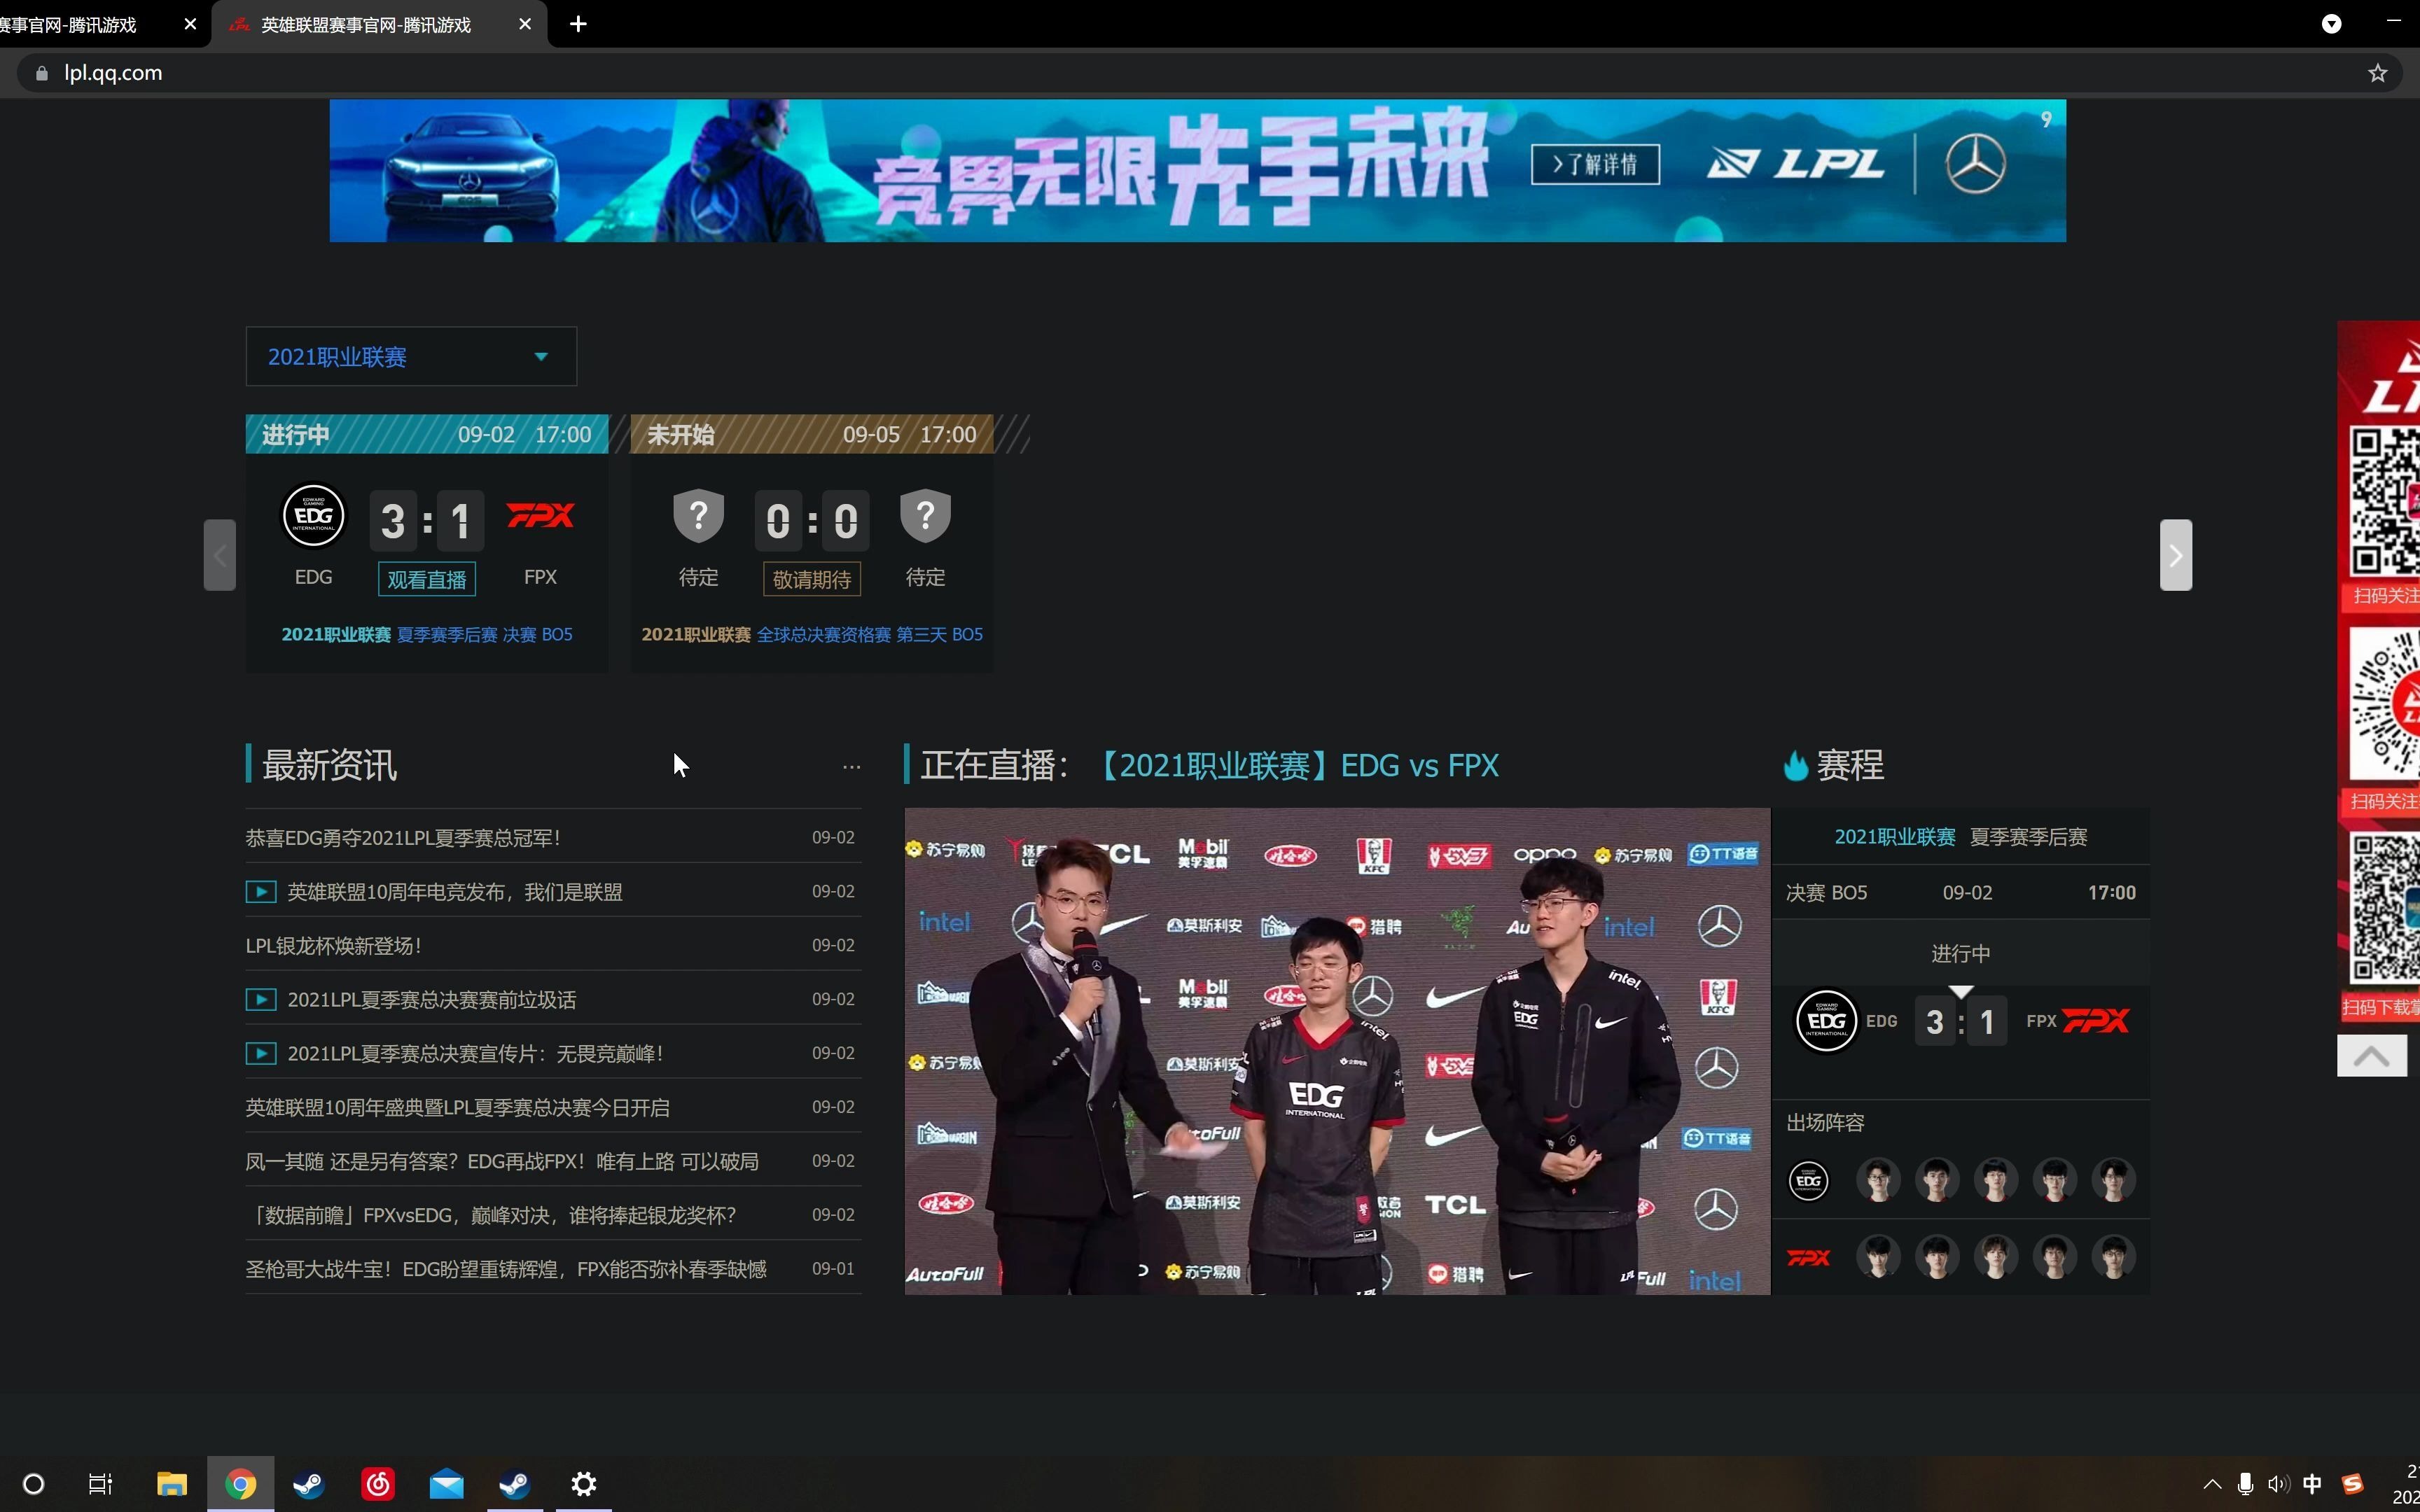Open the live stream video player
Viewport: 2420px width, 1512px height.
(1337, 1051)
